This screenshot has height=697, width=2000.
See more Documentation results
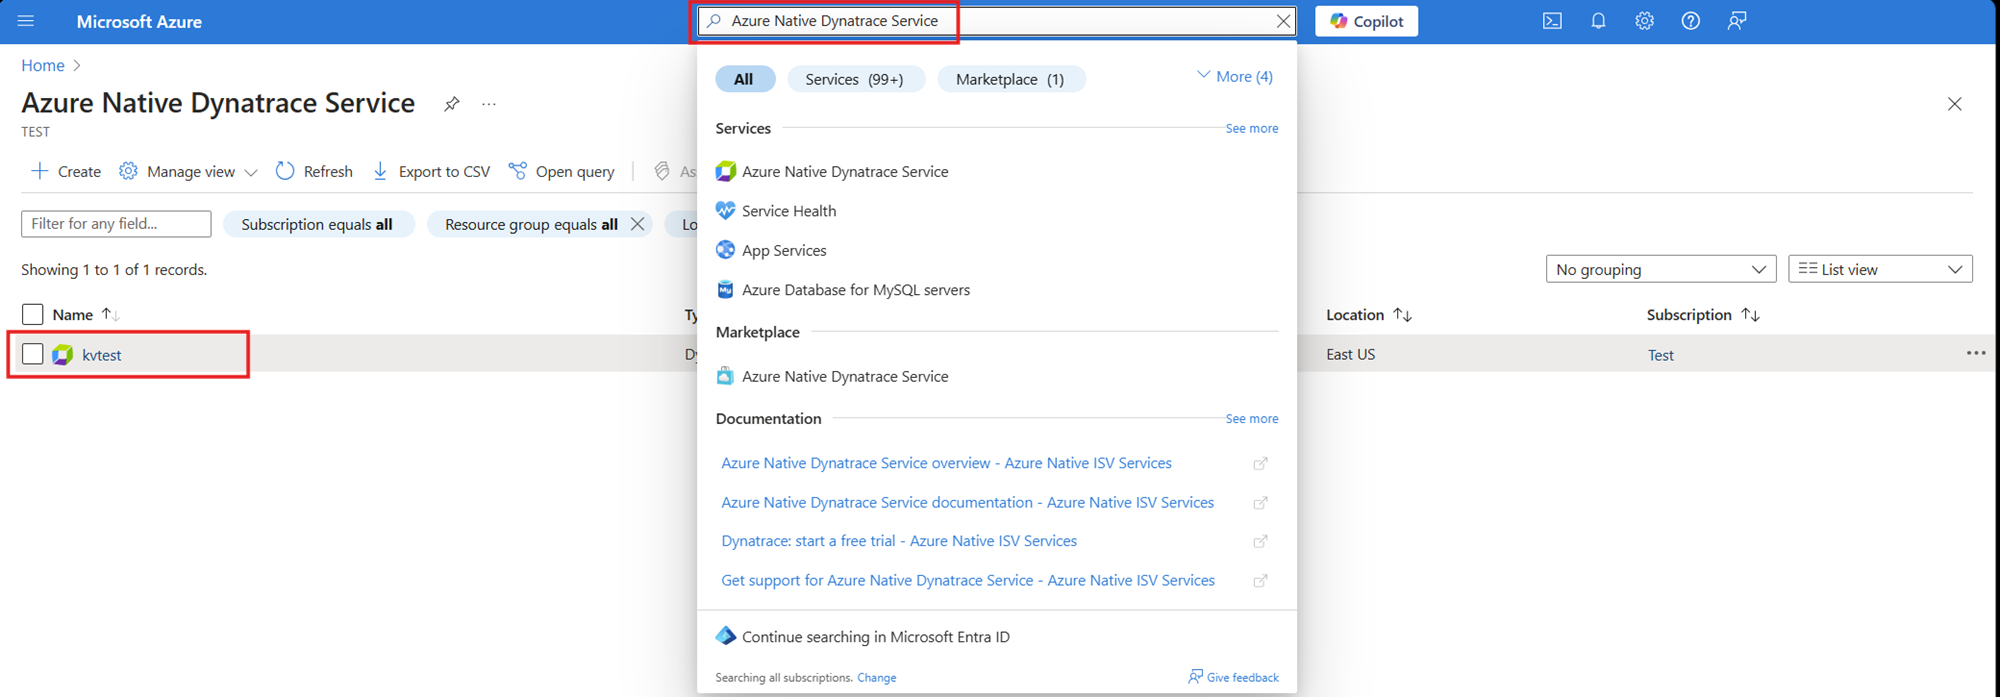click(1252, 418)
